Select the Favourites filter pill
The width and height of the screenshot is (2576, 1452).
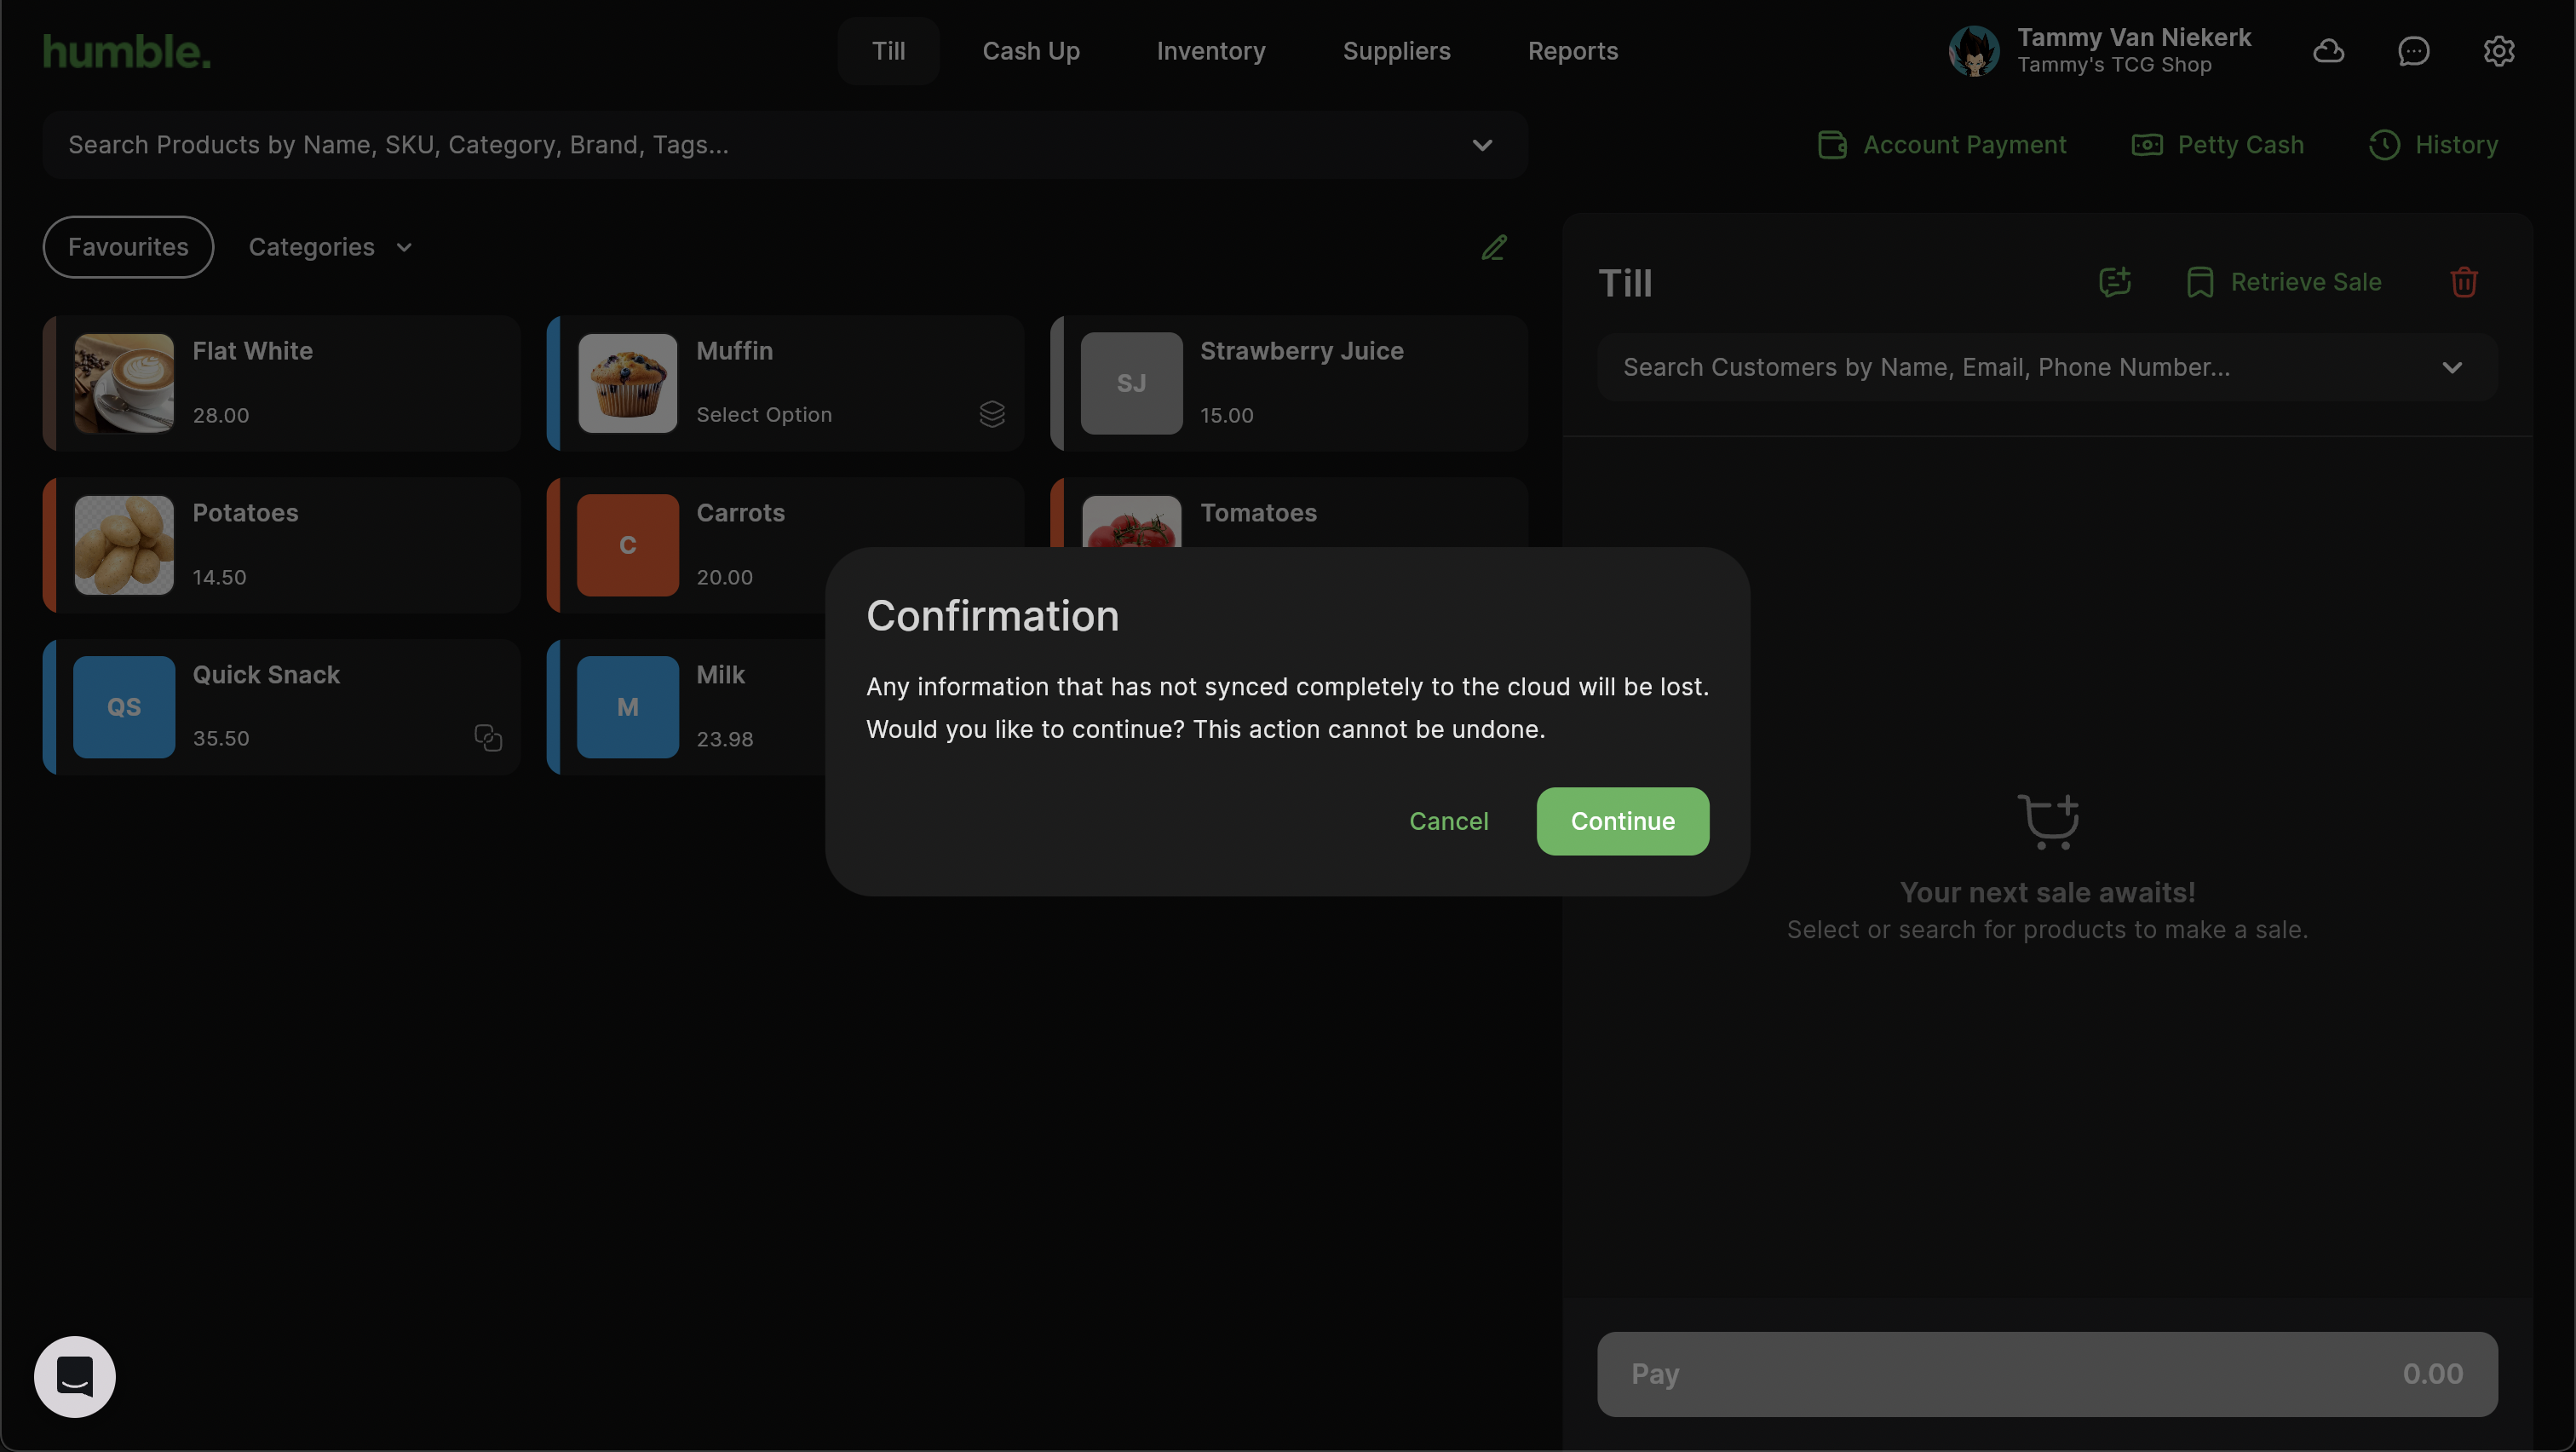(x=128, y=247)
